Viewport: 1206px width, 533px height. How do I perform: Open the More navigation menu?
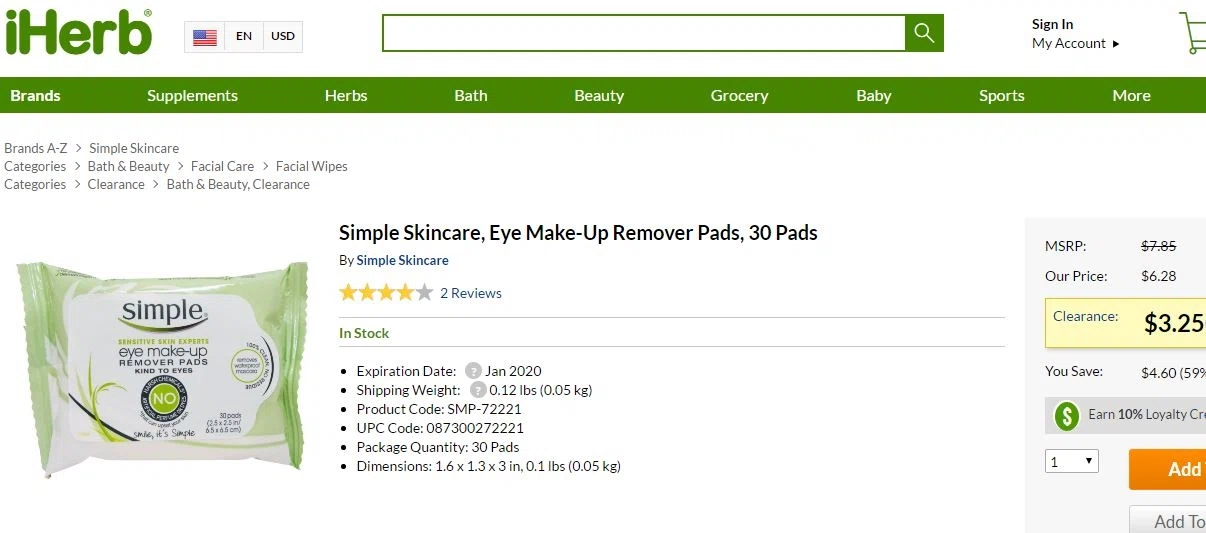[x=1131, y=96]
